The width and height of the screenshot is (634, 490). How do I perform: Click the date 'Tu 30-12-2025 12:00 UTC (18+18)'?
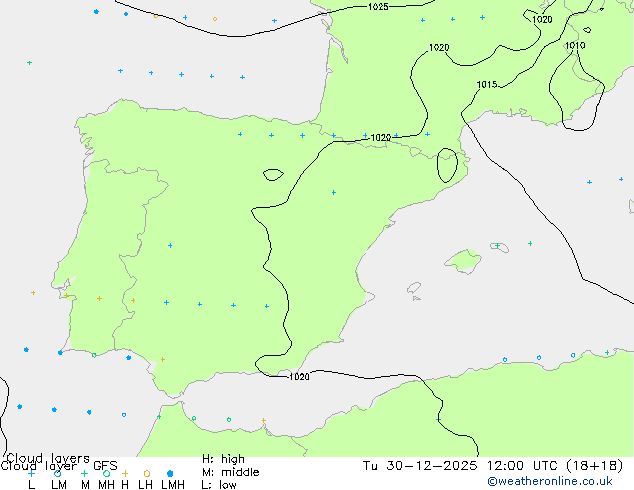493,466
